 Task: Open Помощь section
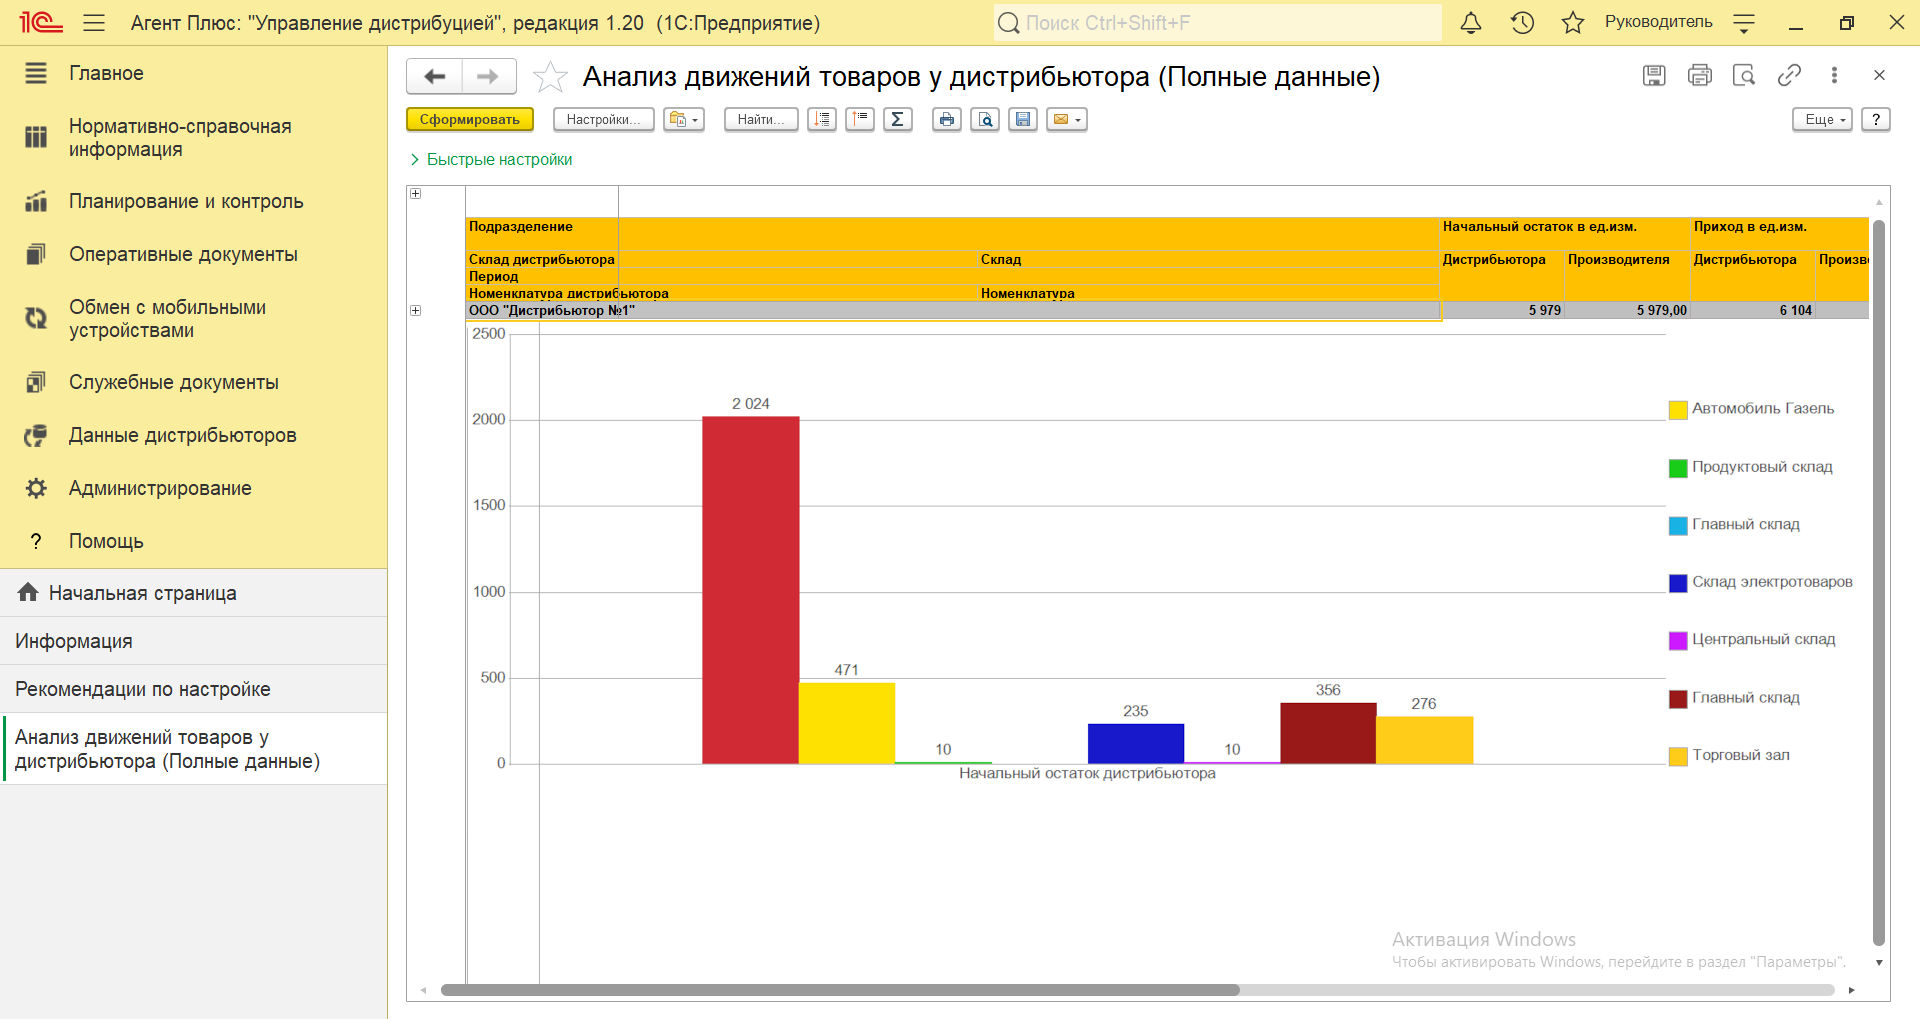tap(193, 541)
